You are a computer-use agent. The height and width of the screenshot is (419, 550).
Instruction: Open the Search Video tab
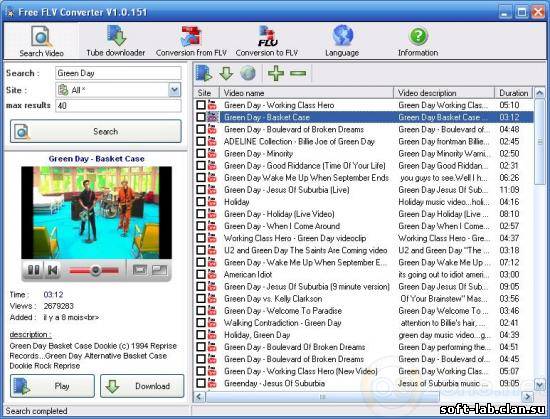pos(41,41)
